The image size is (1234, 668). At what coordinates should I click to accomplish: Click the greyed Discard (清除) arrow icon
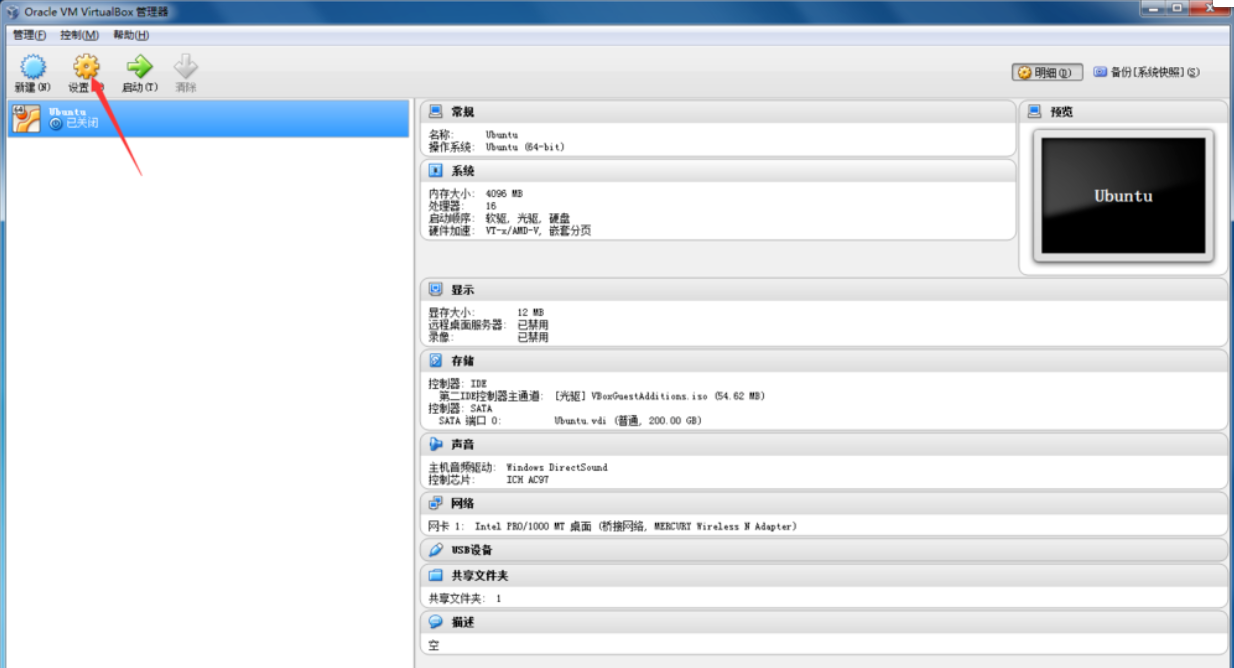186,67
